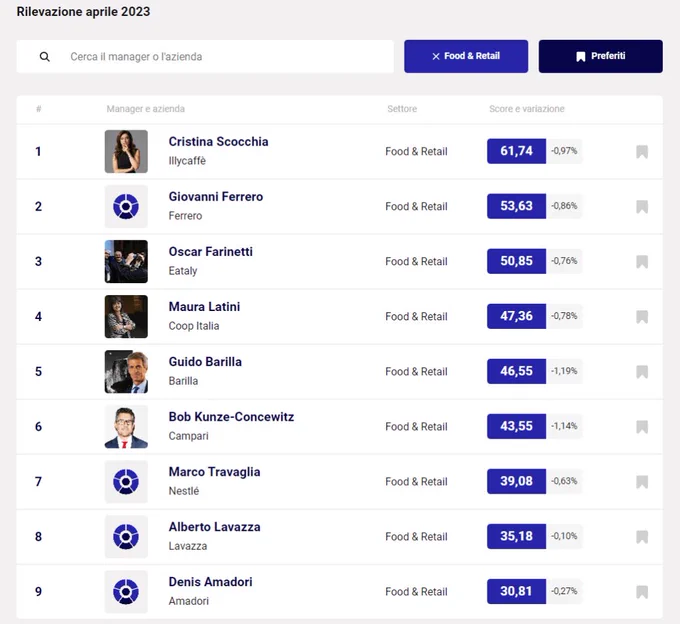Click the -1,19% variation value
This screenshot has height=624, width=680.
click(x=564, y=371)
